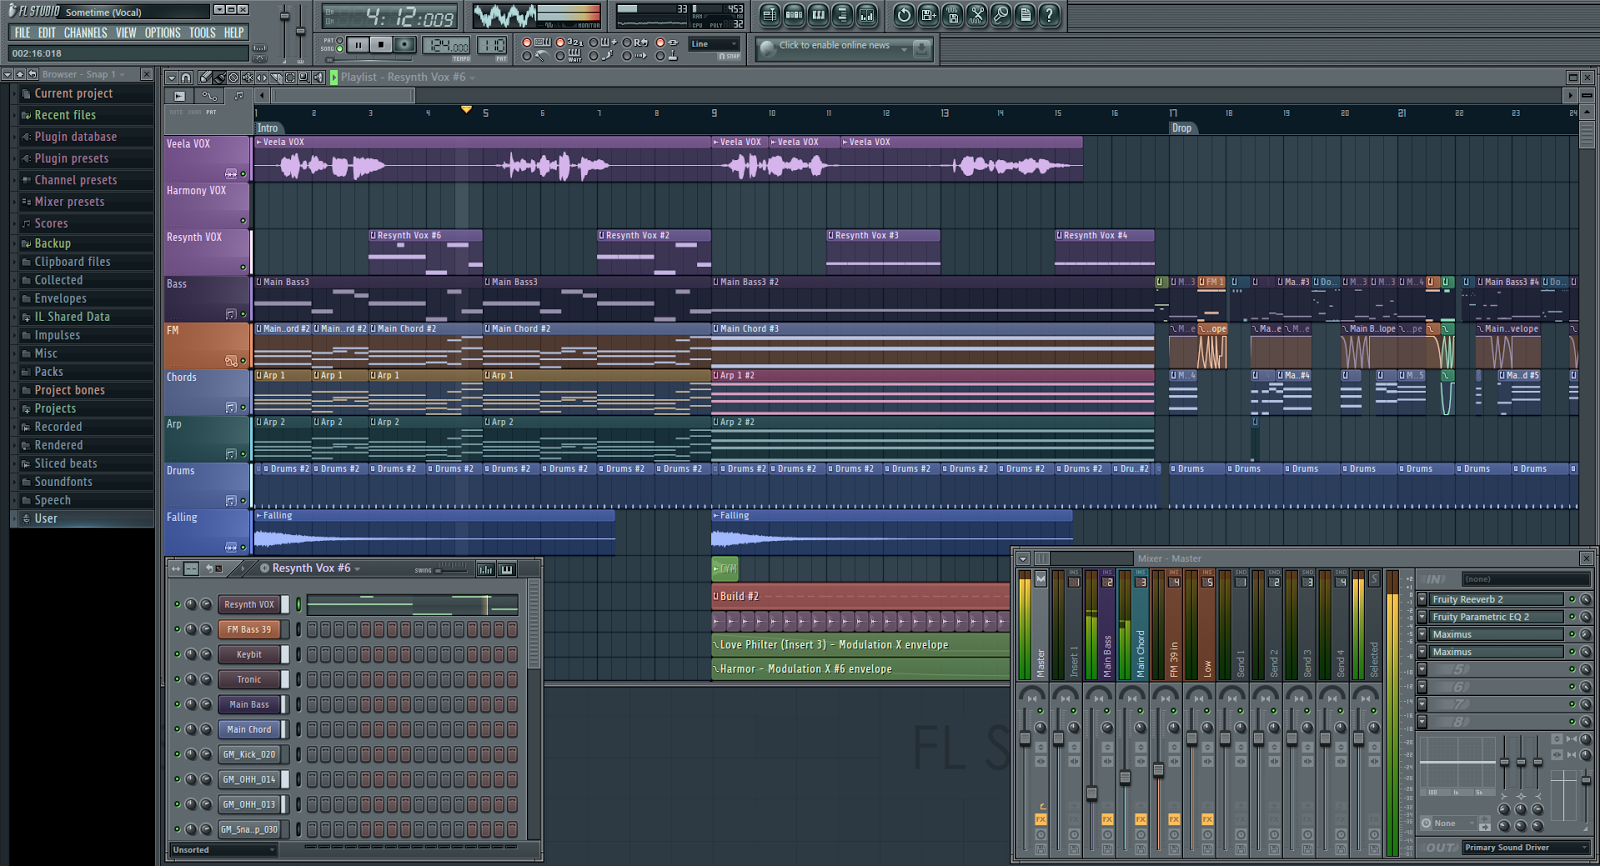Viewport: 1600px width, 866px height.
Task: Open the EDIT menu
Action: (47, 33)
